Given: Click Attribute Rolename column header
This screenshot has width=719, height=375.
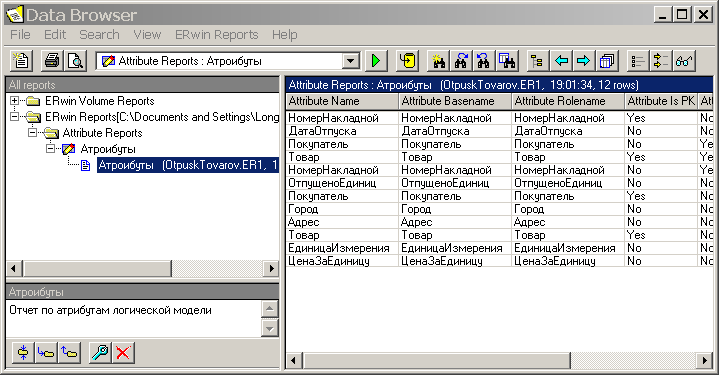Looking at the screenshot, I should pyautogui.click(x=568, y=101).
